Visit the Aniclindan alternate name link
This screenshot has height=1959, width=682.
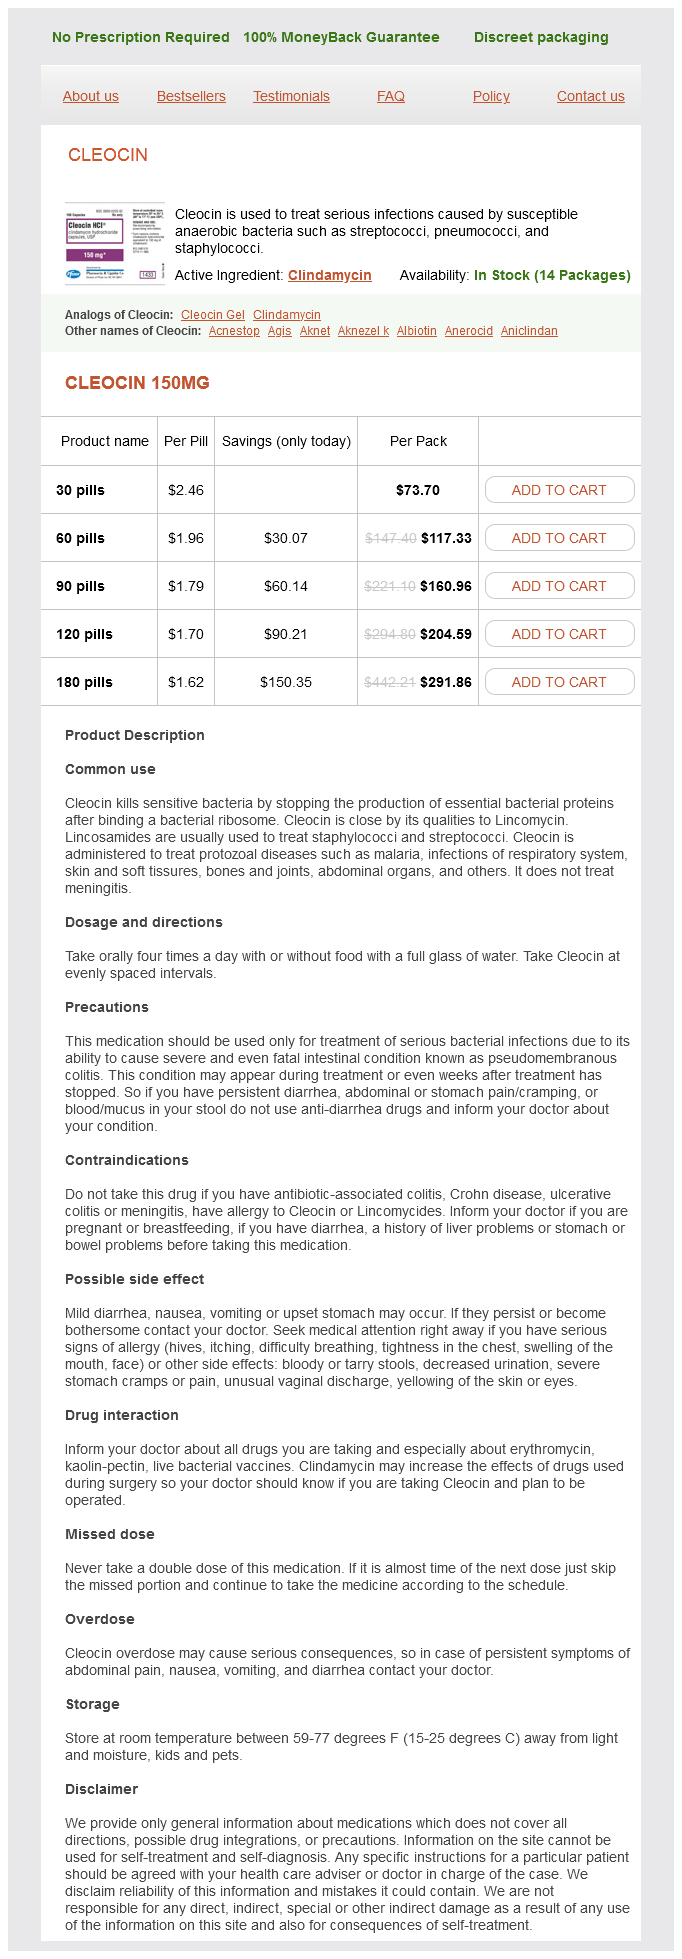point(529,331)
